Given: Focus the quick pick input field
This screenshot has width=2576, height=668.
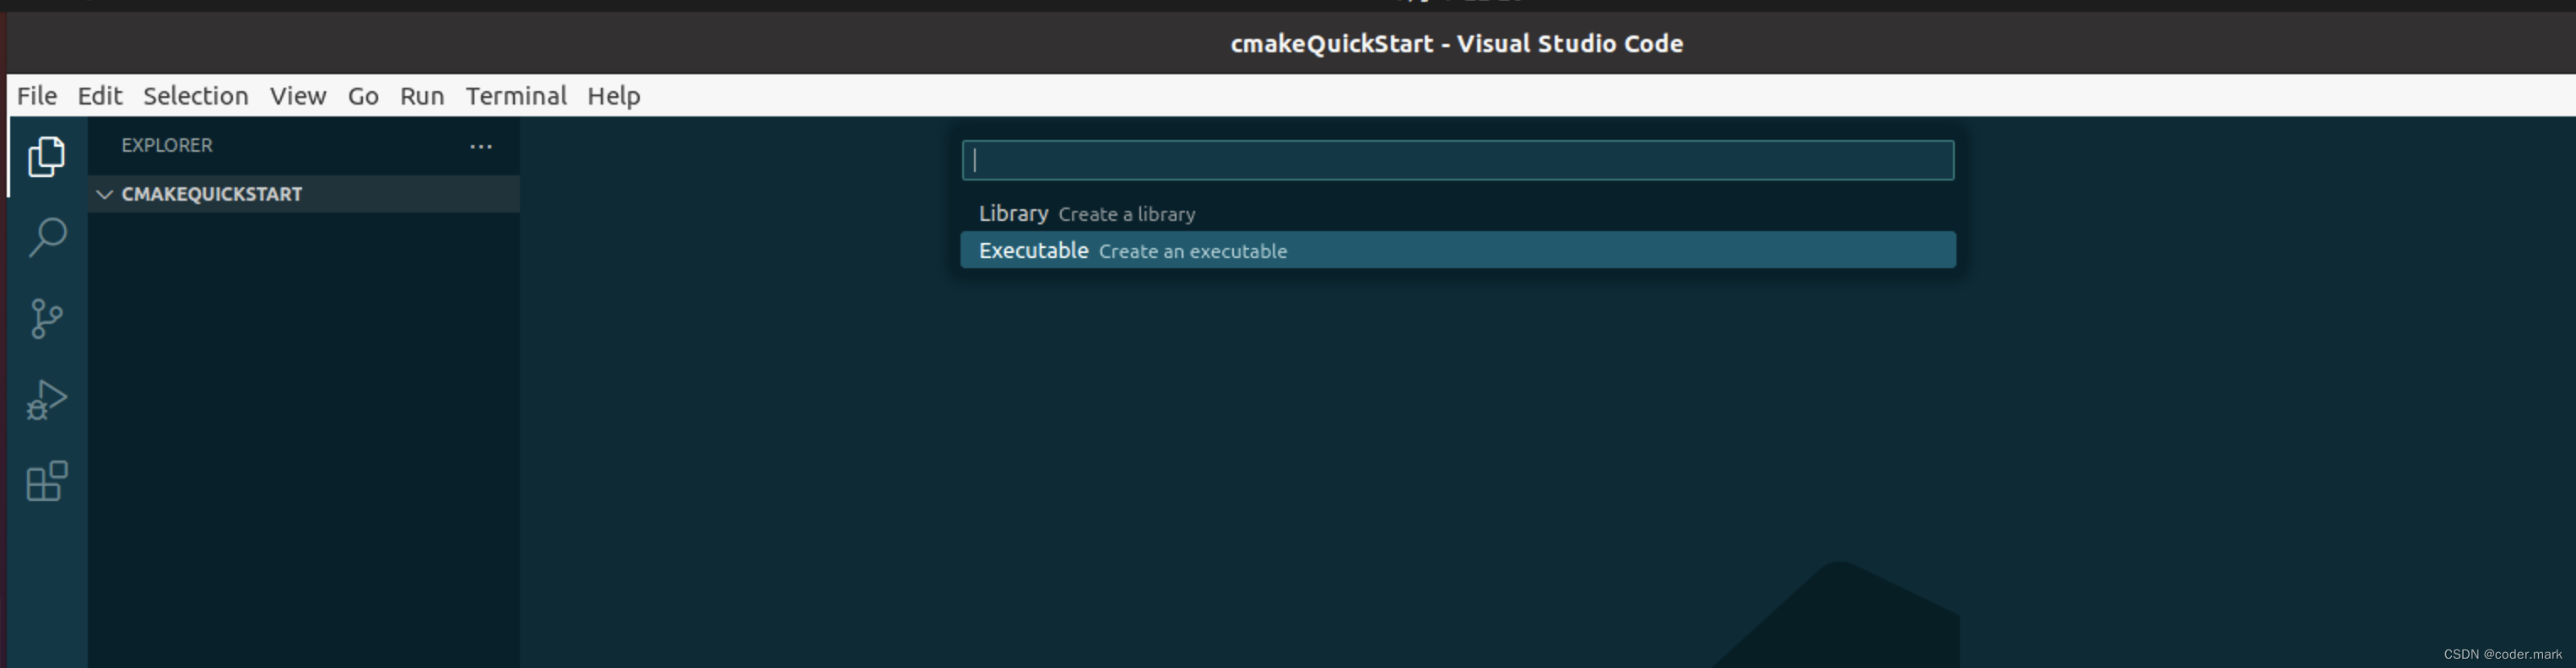Looking at the screenshot, I should (1458, 161).
